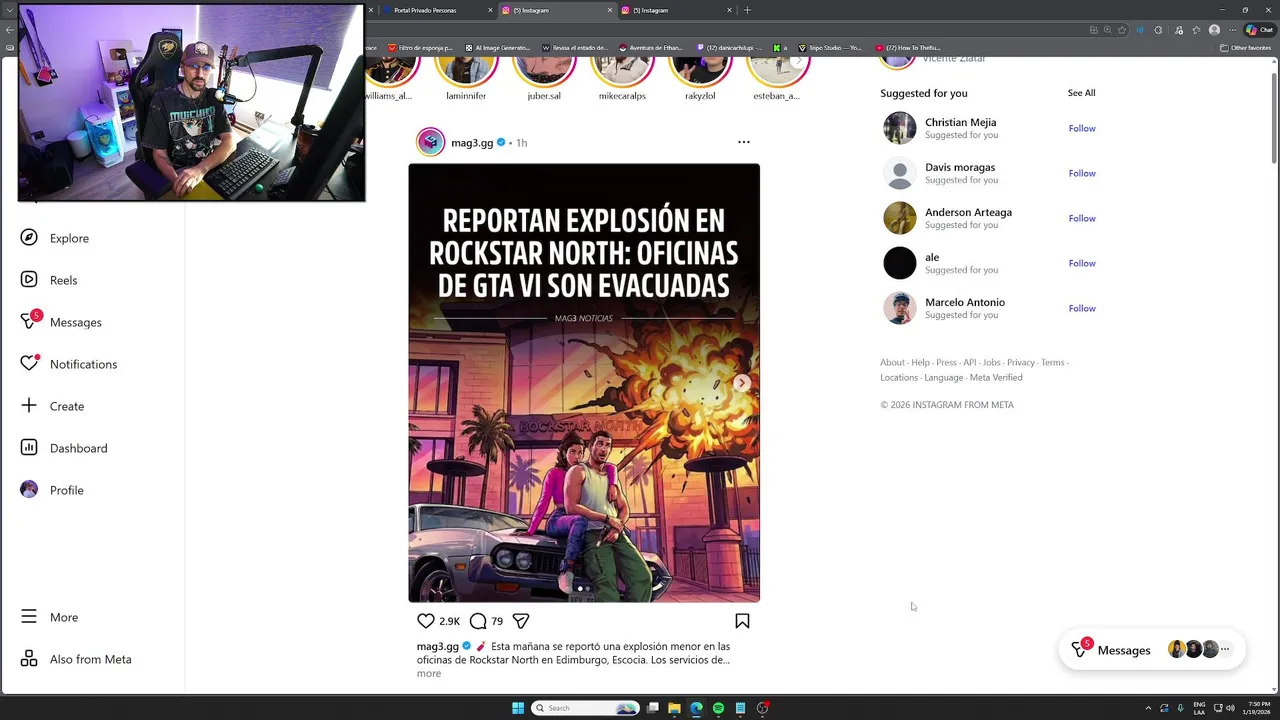
Task: Open AI Image Generator bookmark
Action: click(497, 47)
